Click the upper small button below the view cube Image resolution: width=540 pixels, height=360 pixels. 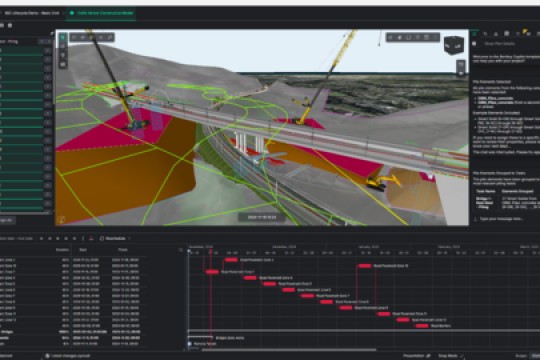pos(461,64)
